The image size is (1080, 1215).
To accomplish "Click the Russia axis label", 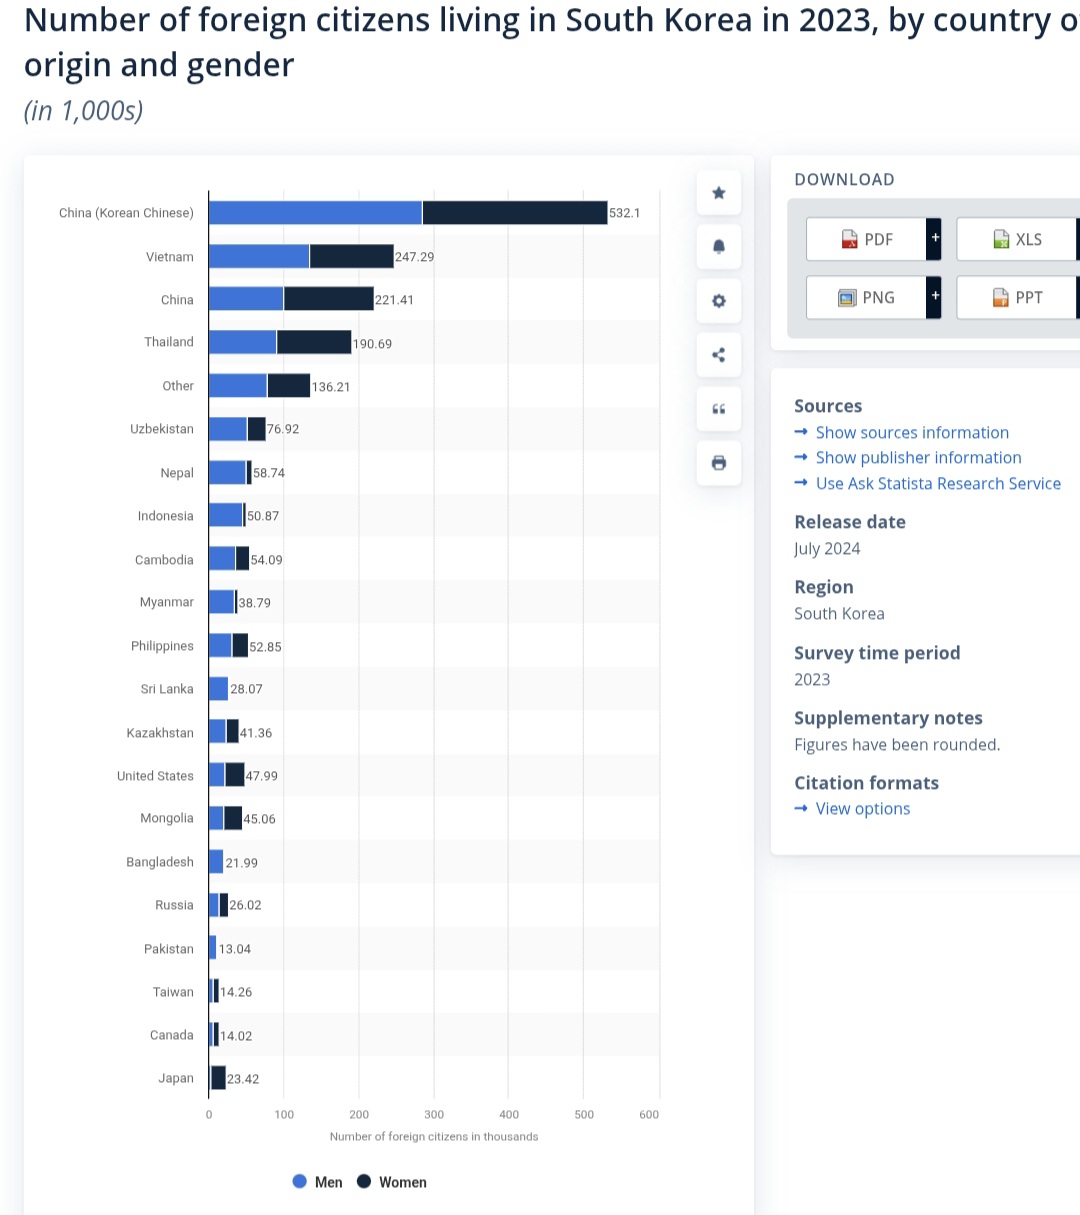I will [x=174, y=905].
